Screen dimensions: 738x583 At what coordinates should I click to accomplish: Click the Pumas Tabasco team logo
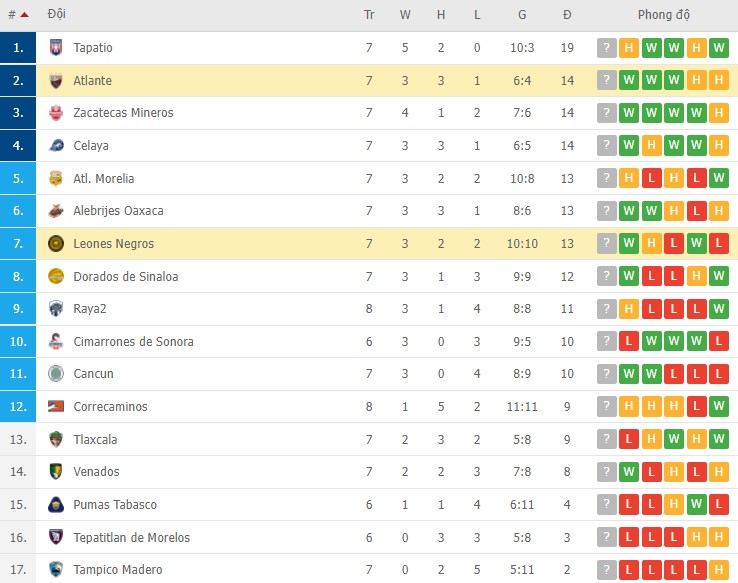click(x=56, y=505)
